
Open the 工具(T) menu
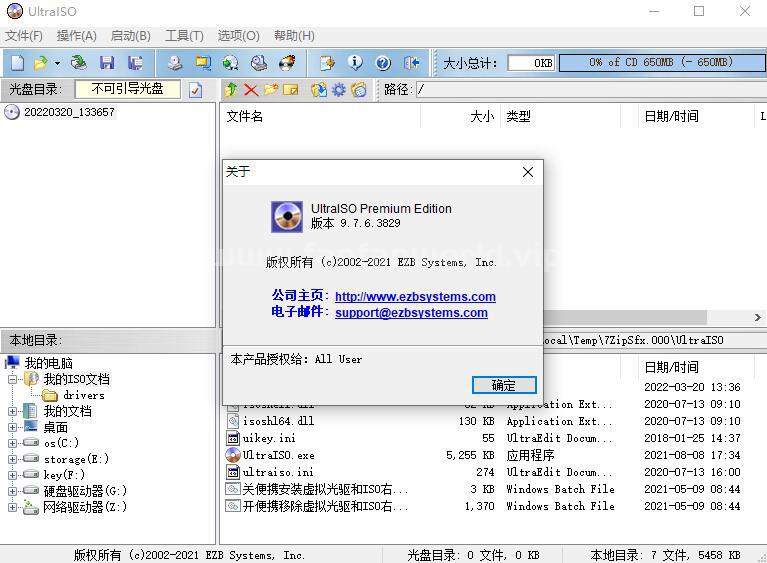point(183,35)
